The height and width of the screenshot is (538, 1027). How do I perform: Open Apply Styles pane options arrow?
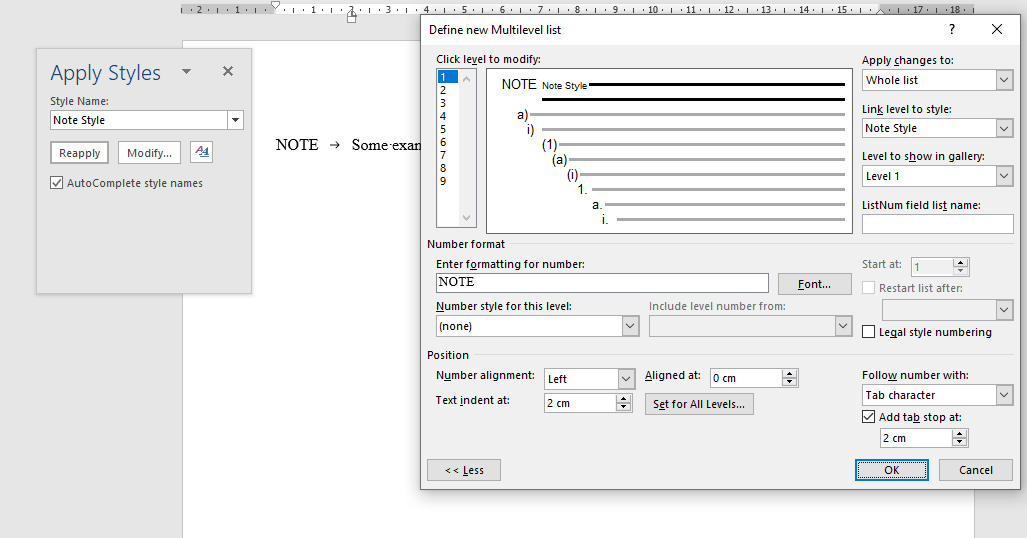[x=187, y=71]
